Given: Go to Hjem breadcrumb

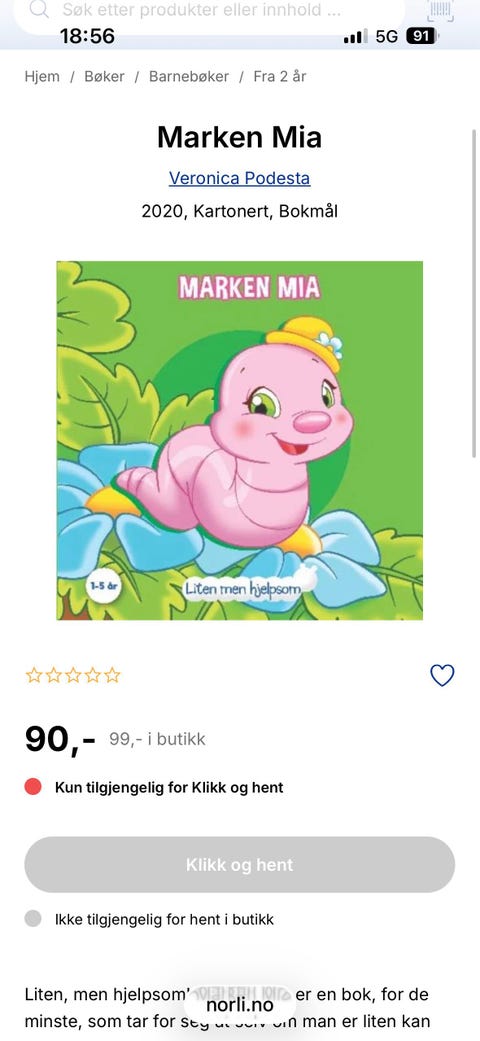Looking at the screenshot, I should 42,76.
